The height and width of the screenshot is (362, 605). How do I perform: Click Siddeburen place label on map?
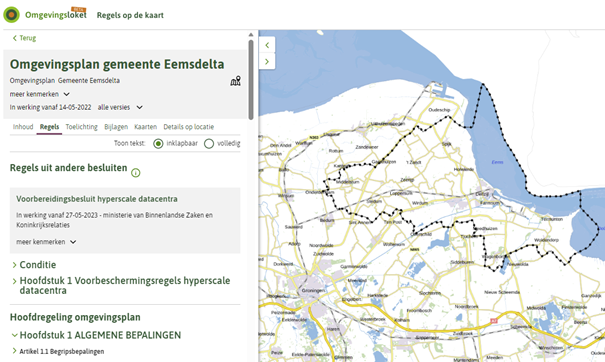462,262
